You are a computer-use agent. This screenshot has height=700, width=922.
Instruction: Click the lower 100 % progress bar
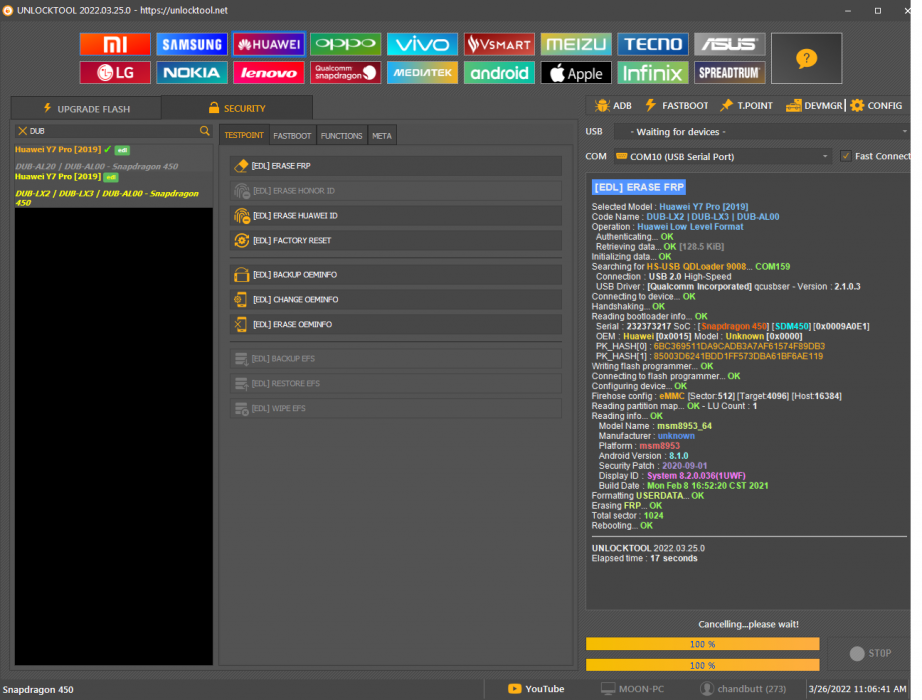(703, 665)
